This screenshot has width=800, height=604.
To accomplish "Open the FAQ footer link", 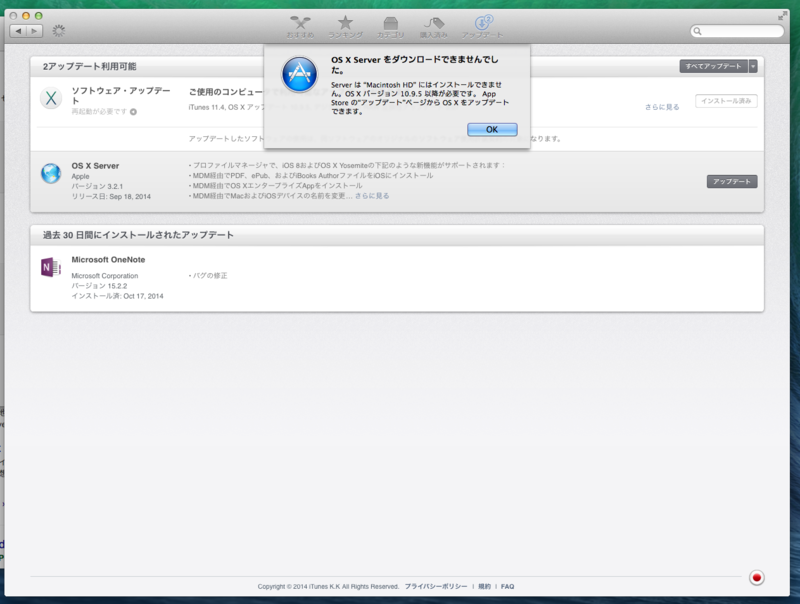I will (x=507, y=587).
